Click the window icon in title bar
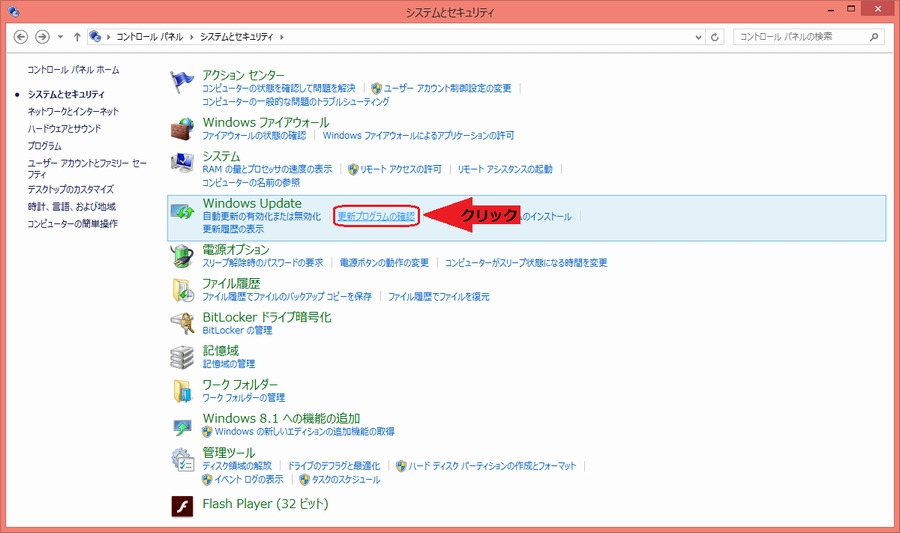The image size is (900, 533). [x=14, y=11]
